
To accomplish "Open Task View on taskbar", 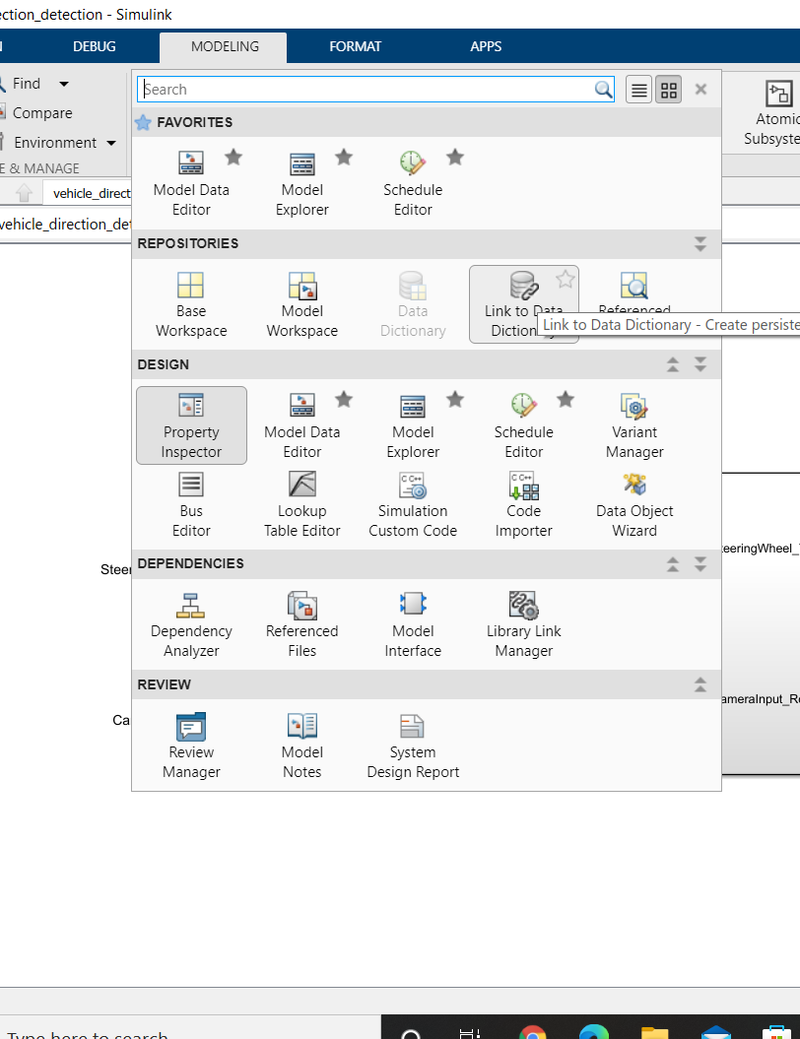I will click(470, 1032).
